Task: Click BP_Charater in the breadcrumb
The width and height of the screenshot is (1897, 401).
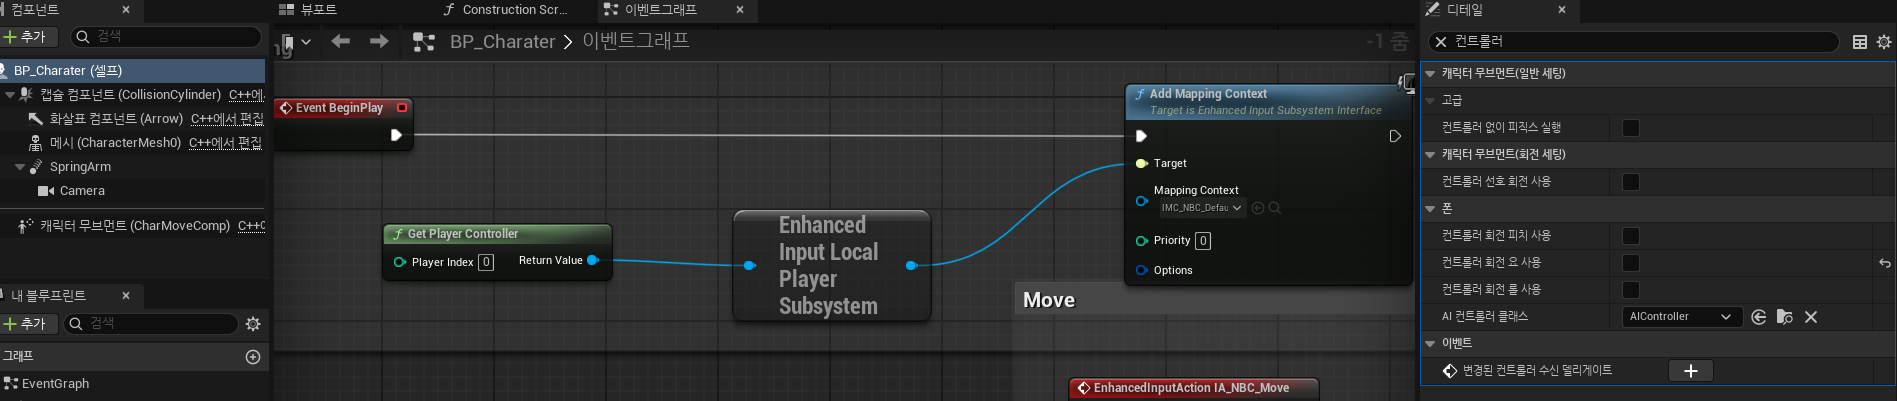Action: pyautogui.click(x=502, y=42)
